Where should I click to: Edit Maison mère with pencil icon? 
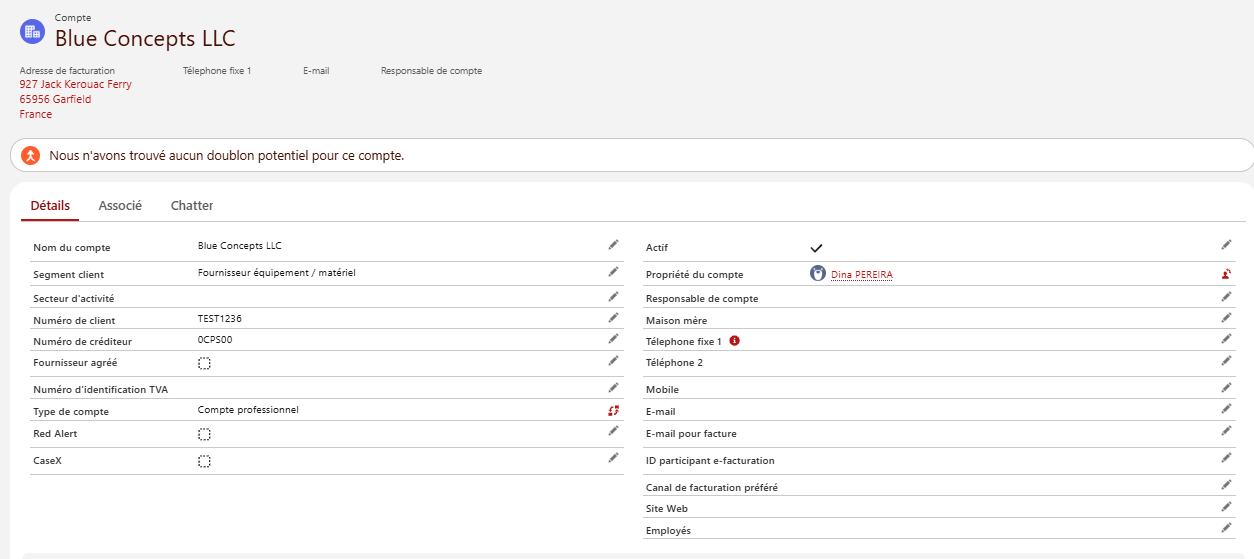[x=1226, y=318]
